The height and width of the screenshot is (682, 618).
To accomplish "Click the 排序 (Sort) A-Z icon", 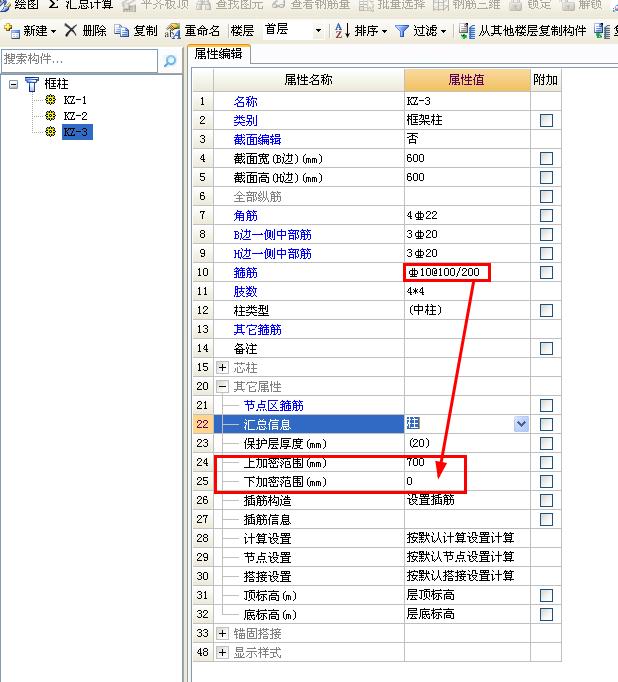I will (342, 30).
